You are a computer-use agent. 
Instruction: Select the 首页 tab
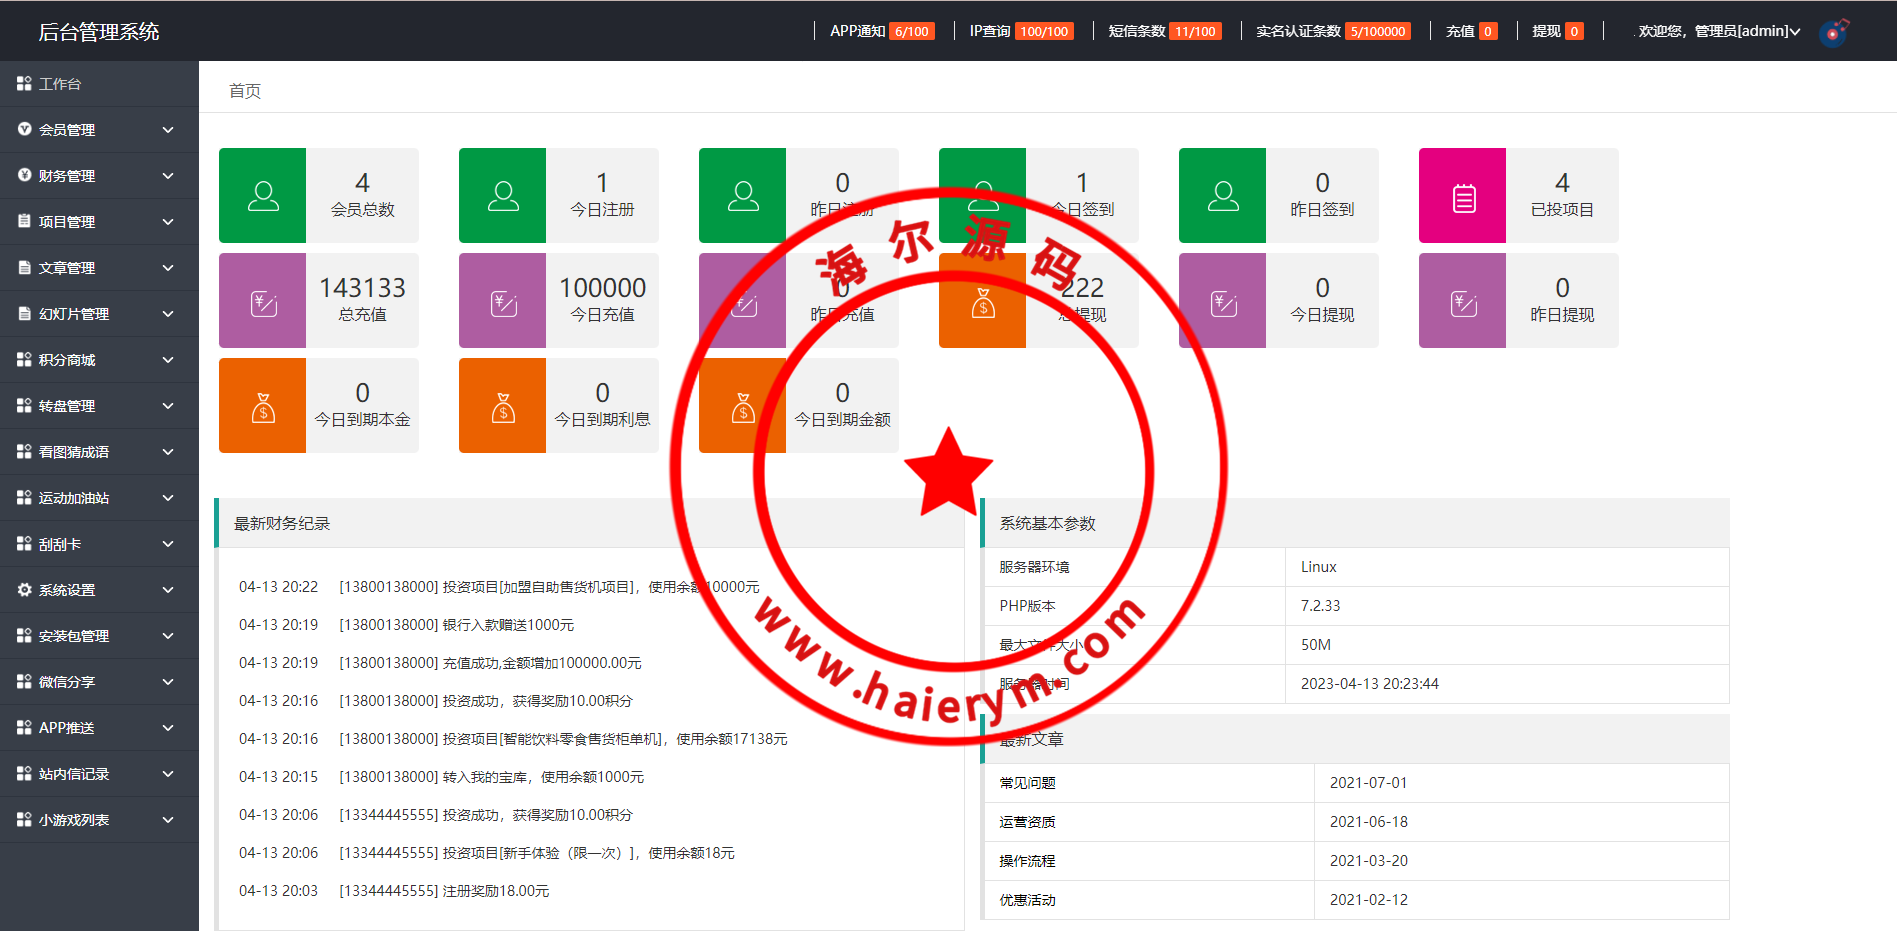(x=245, y=91)
